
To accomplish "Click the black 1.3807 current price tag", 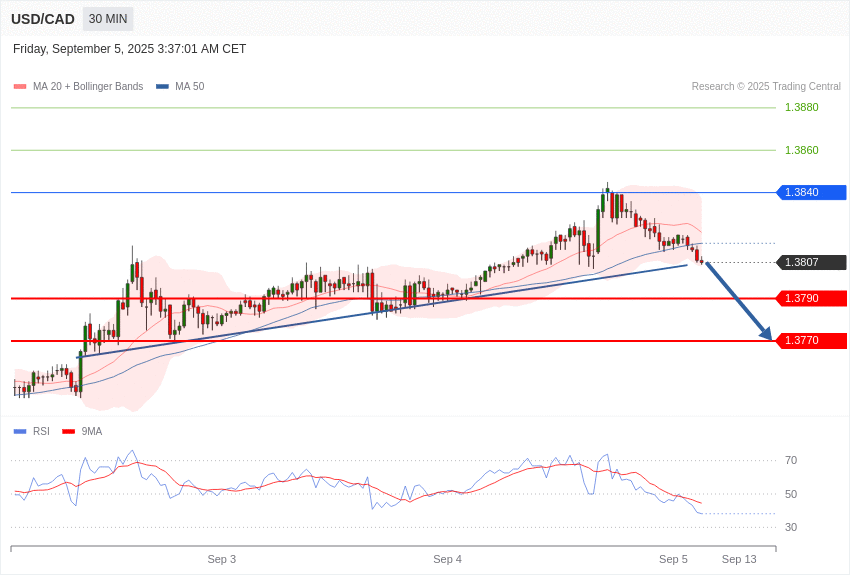I will click(x=811, y=262).
